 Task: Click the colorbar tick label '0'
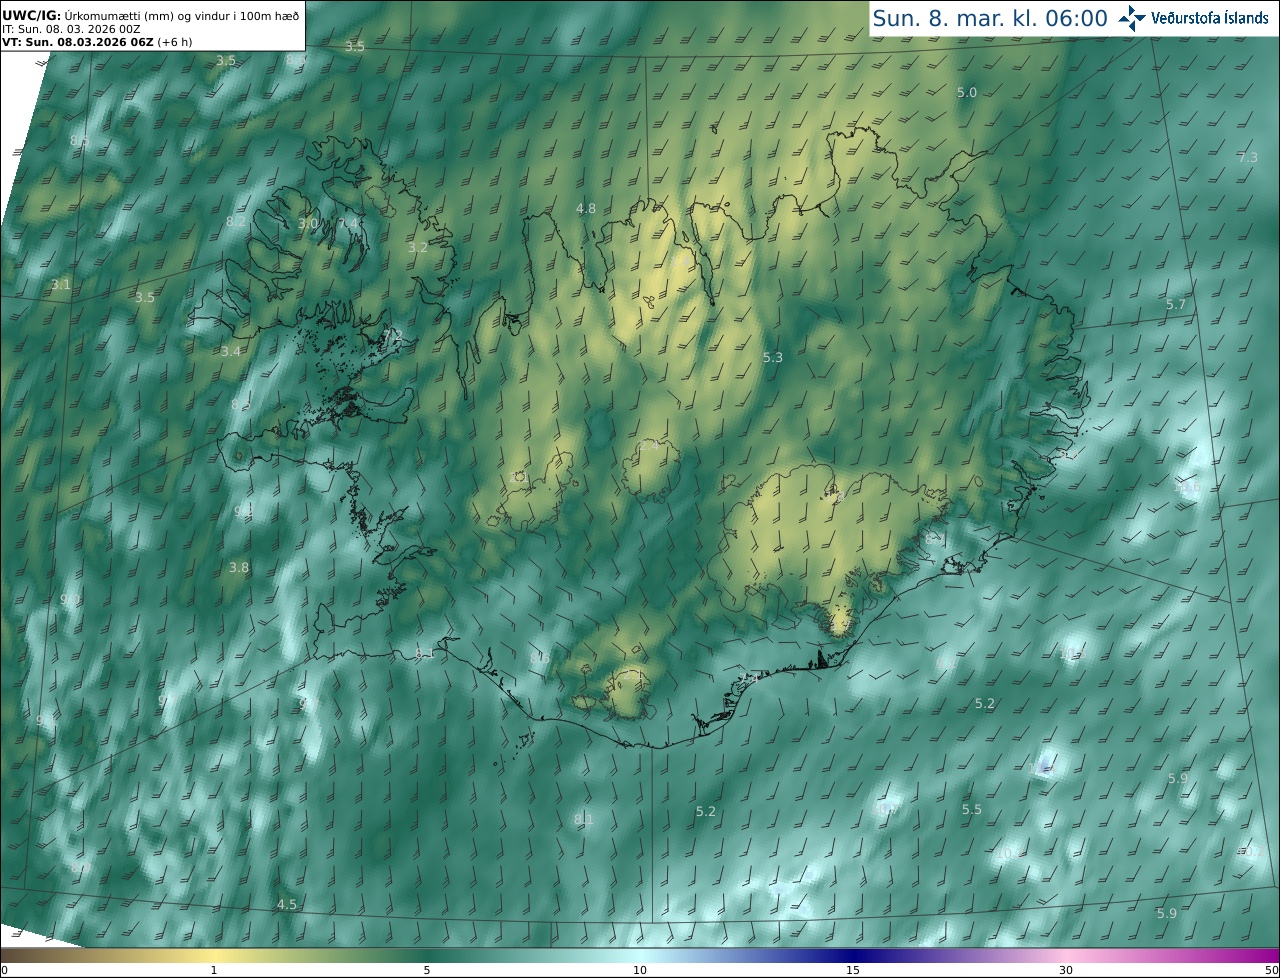(4, 970)
